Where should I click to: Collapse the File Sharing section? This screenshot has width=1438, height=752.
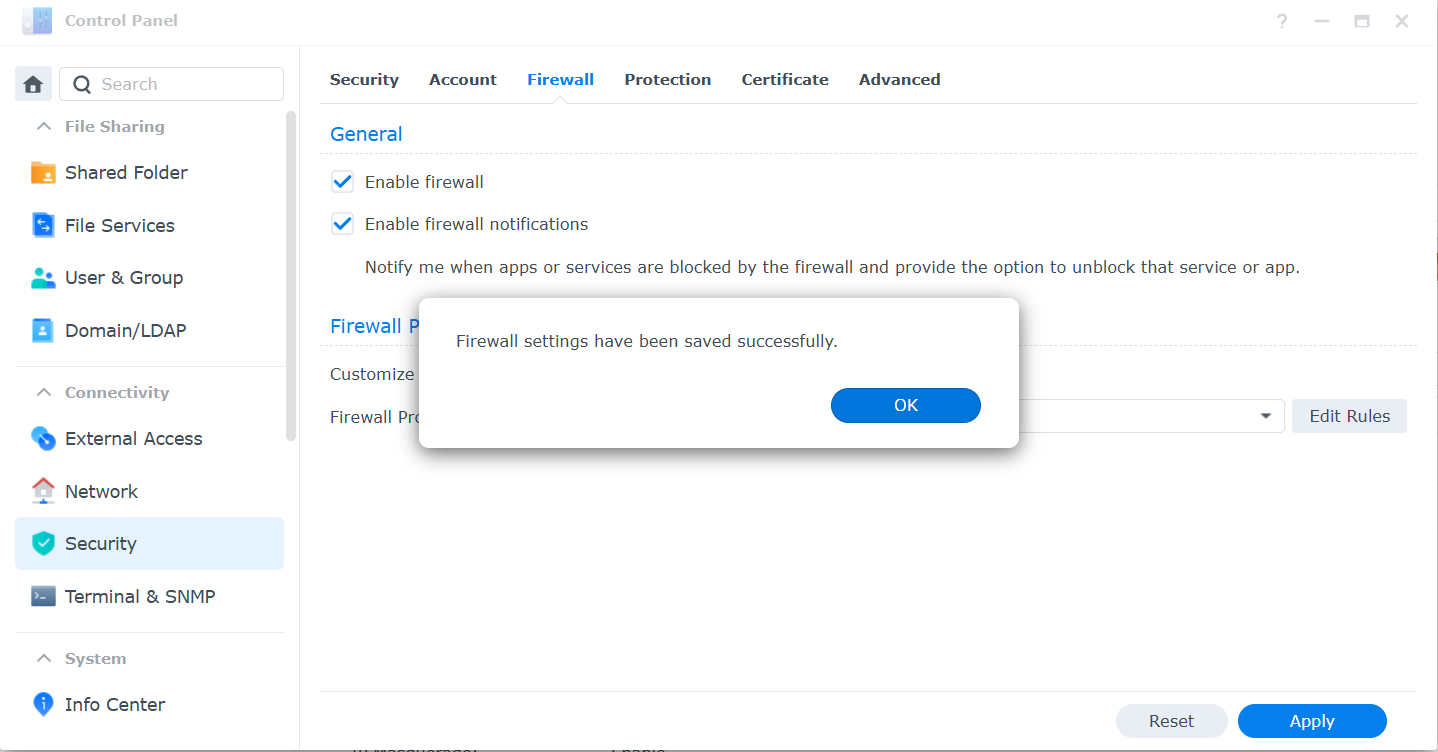point(43,126)
